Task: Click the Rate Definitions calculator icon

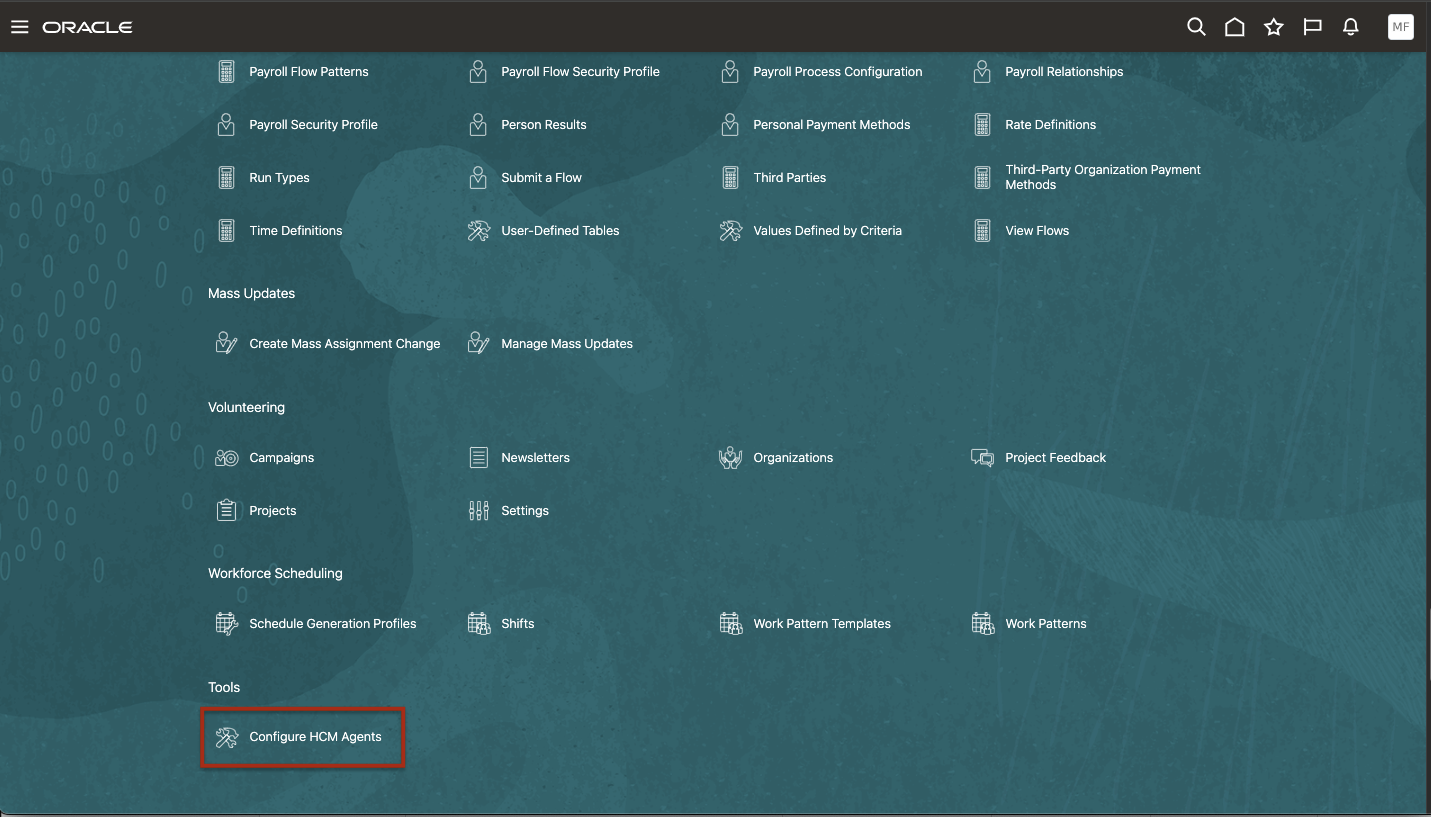Action: [x=982, y=125]
